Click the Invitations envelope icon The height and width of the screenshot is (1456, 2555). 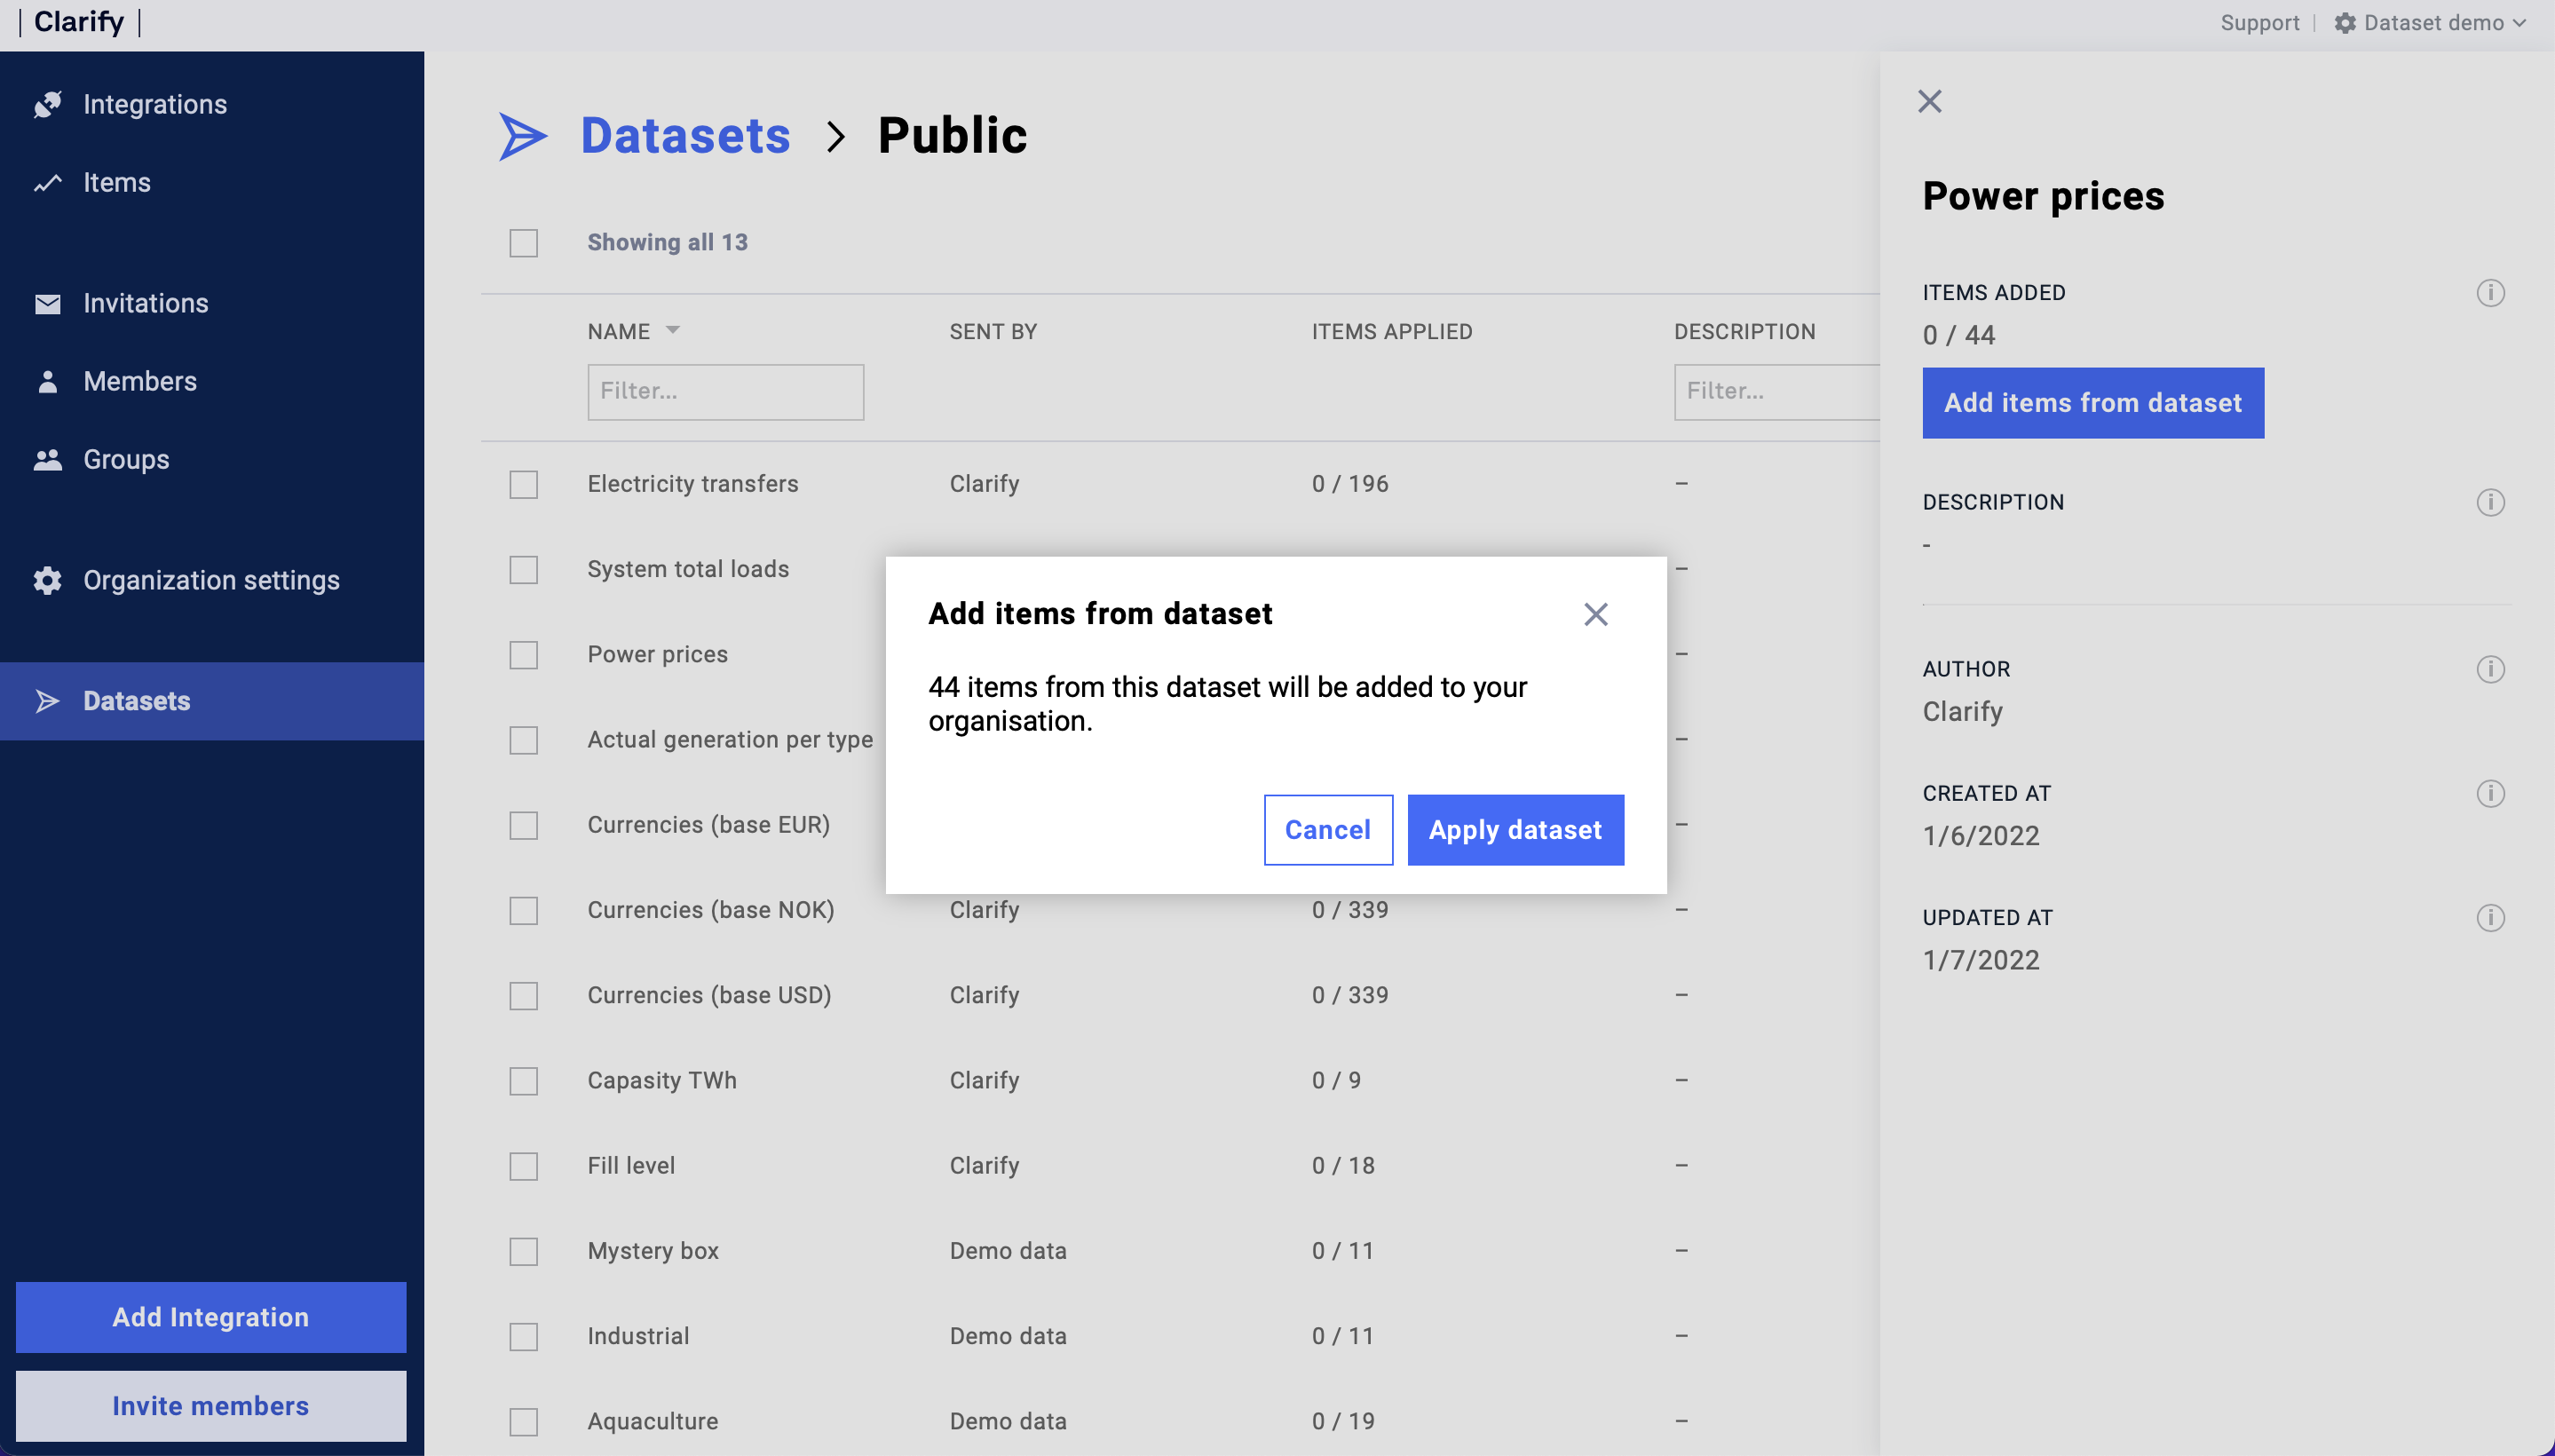[x=47, y=303]
